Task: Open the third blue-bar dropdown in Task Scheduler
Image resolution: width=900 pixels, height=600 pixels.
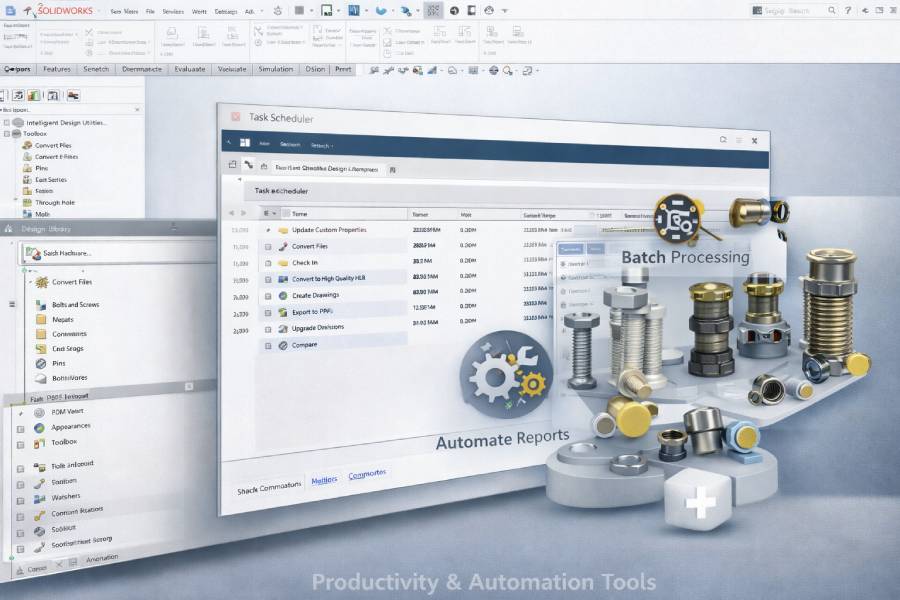Action: (322, 146)
